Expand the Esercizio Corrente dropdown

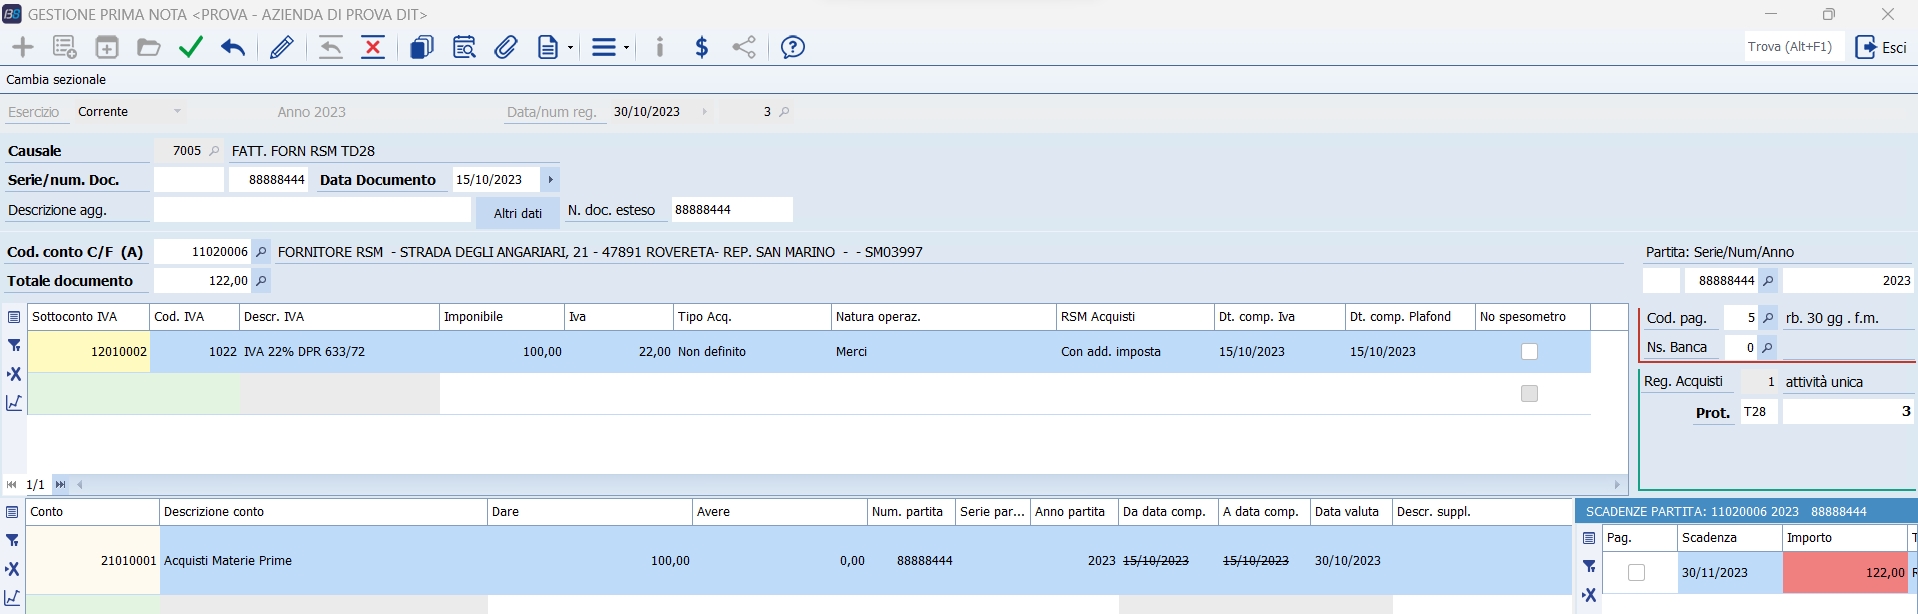(177, 112)
